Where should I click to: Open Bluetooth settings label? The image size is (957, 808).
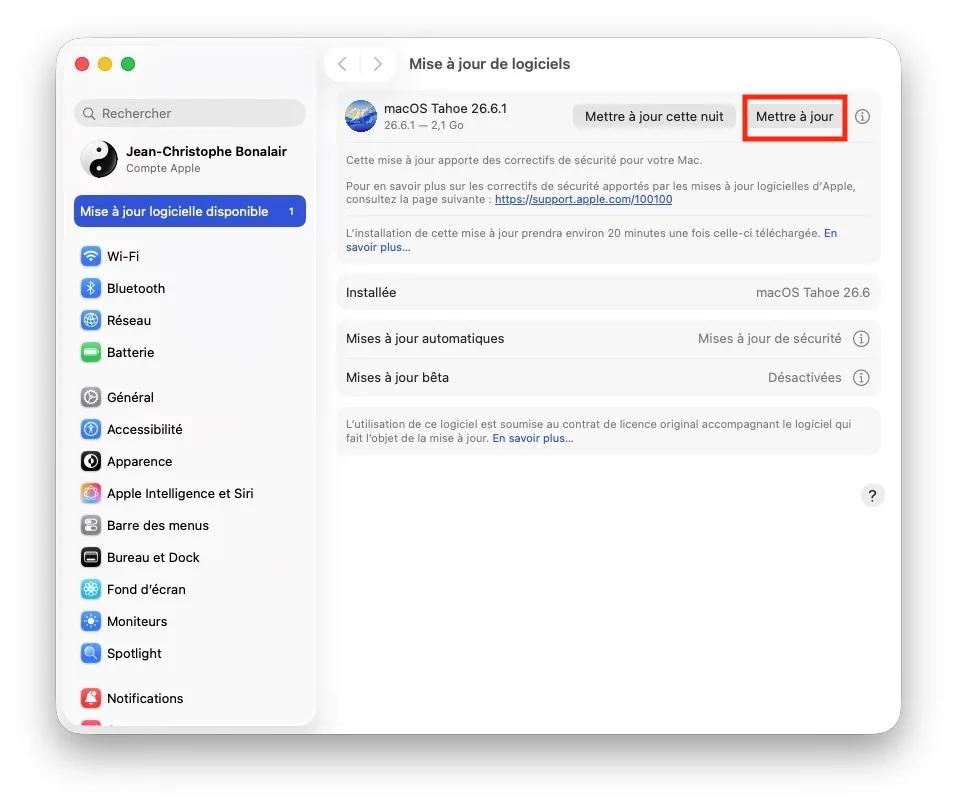coord(136,289)
